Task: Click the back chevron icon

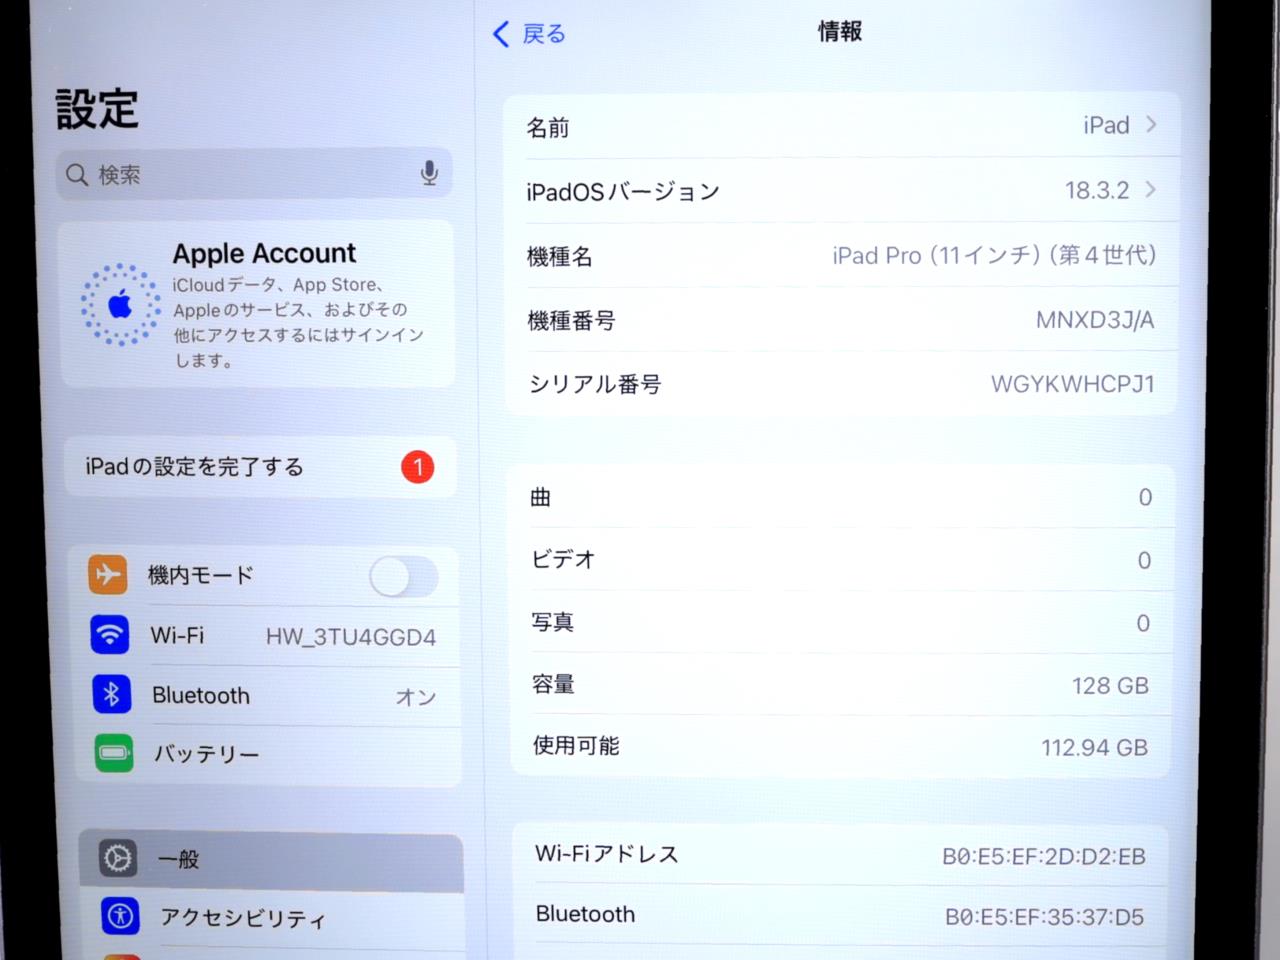Action: 502,34
